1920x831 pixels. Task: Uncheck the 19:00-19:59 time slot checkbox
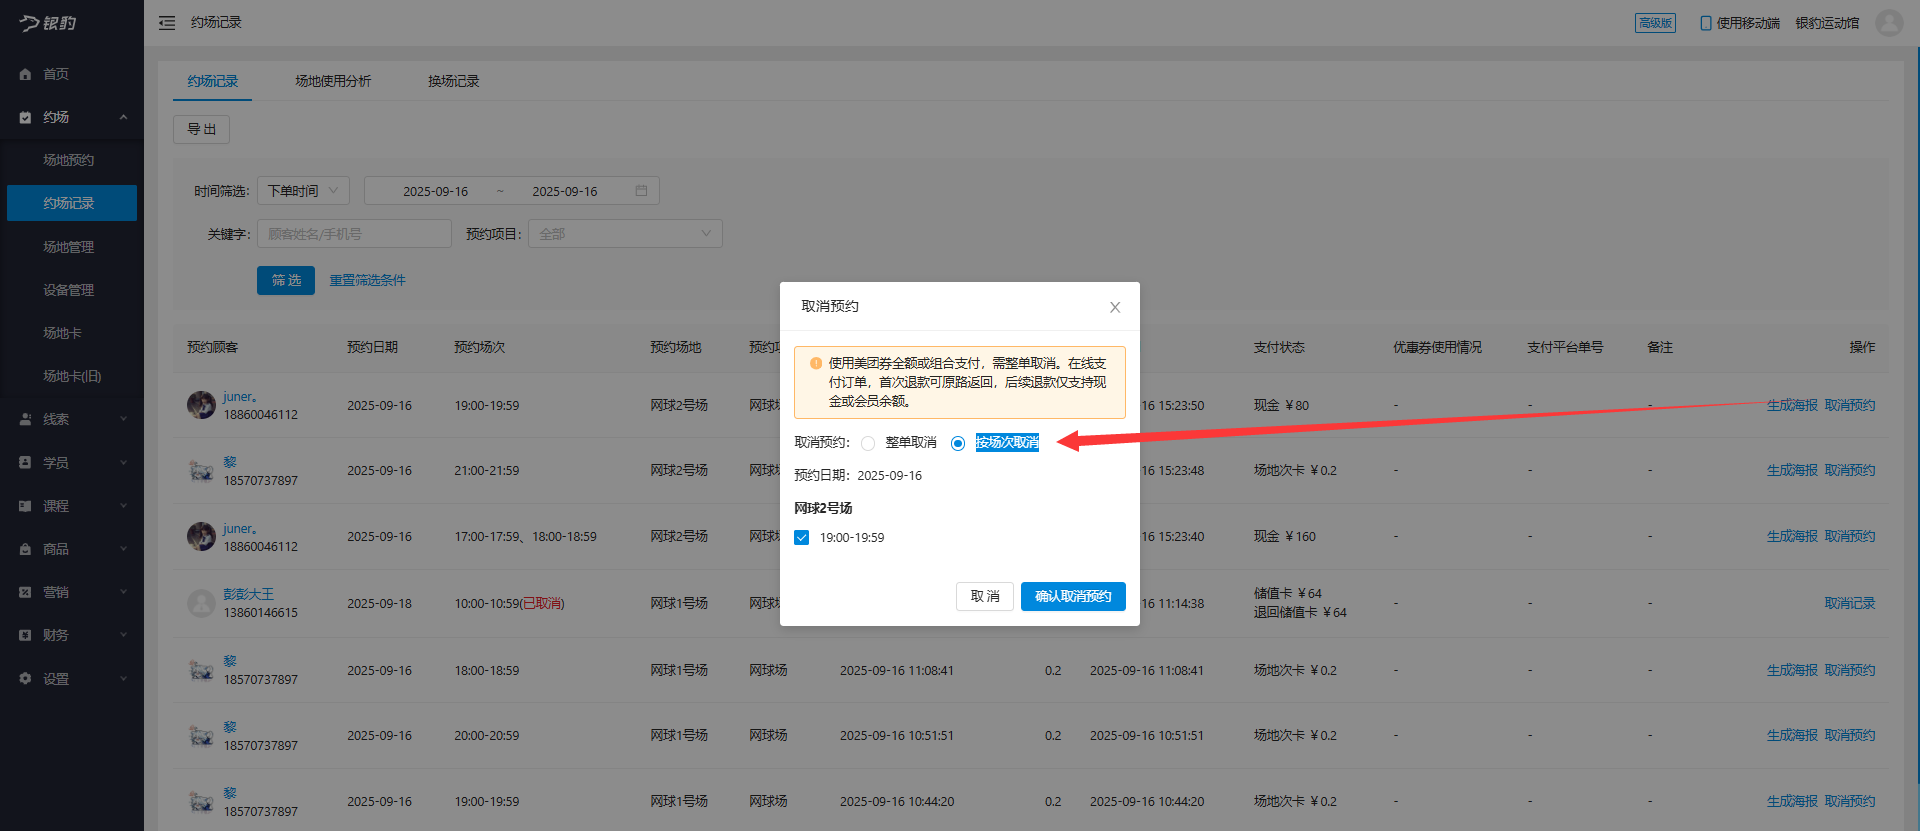[802, 538]
